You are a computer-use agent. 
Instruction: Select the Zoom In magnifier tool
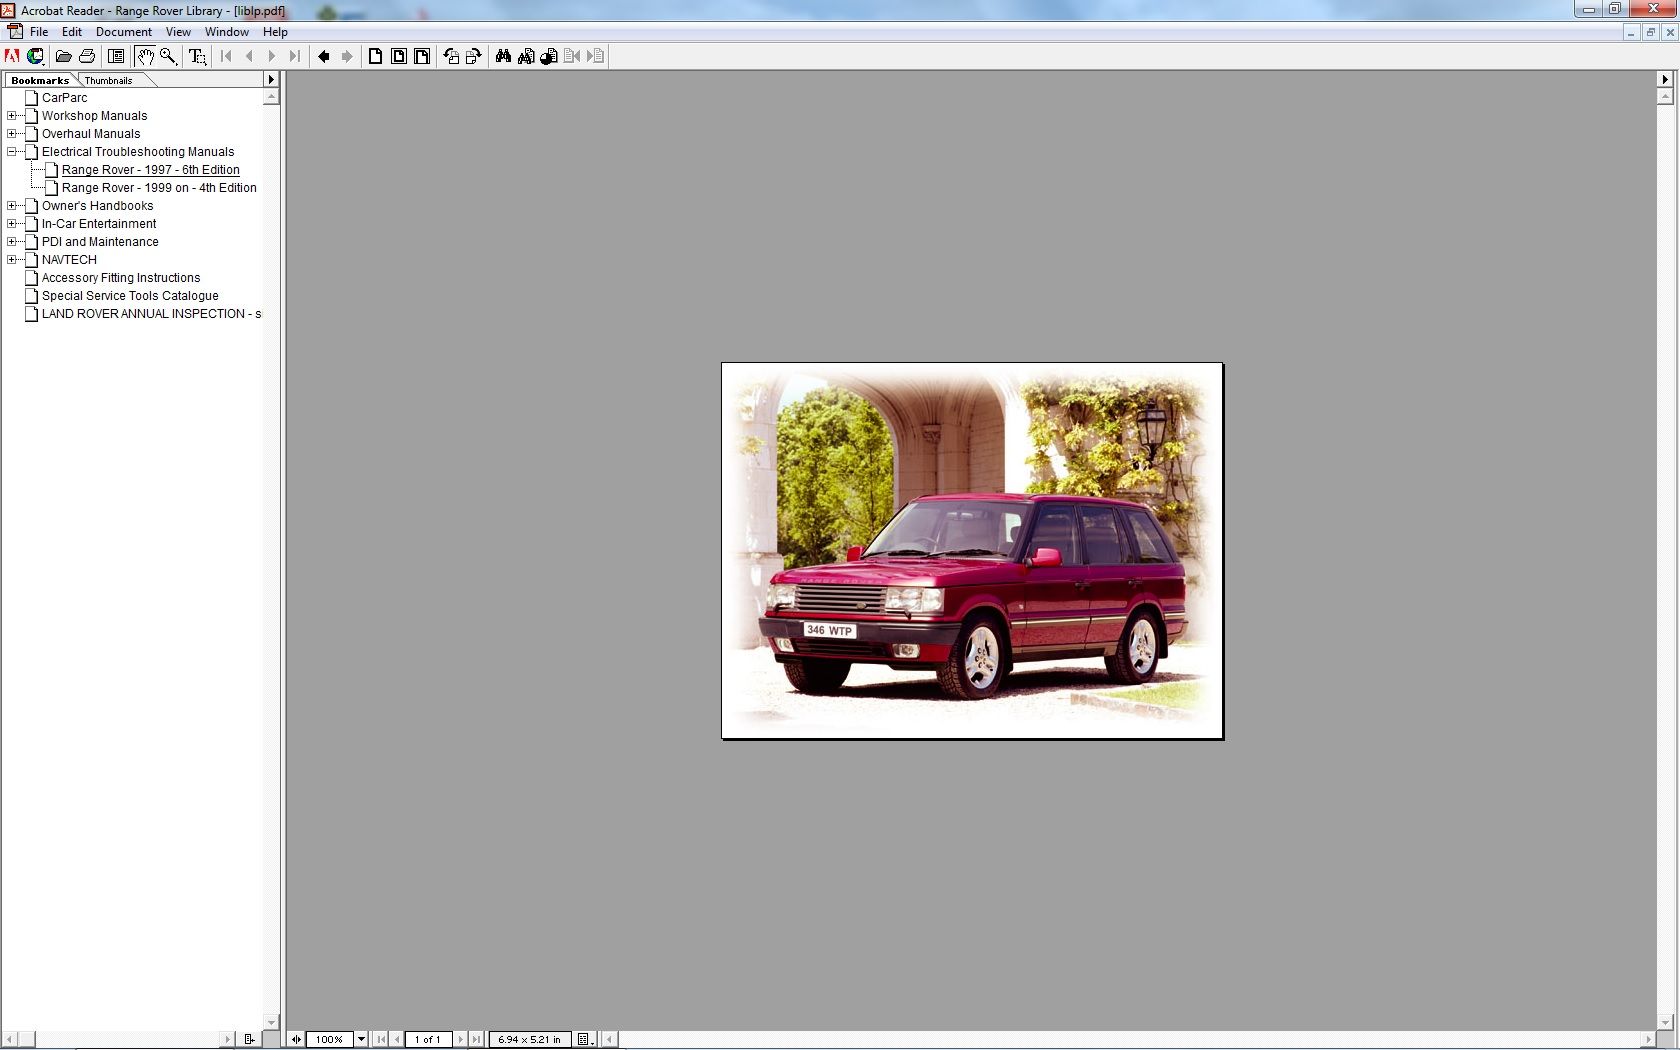[x=168, y=57]
